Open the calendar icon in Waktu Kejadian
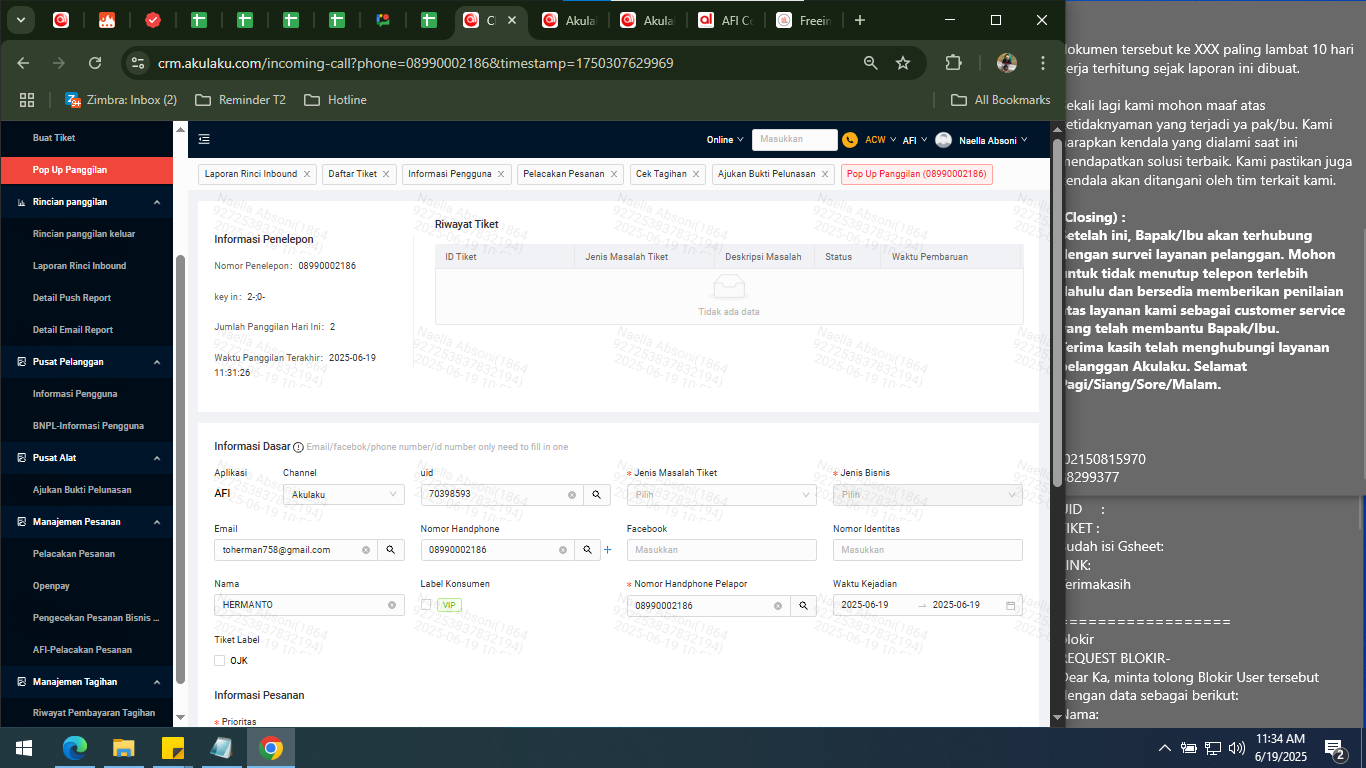The image size is (1366, 768). coord(1011,606)
